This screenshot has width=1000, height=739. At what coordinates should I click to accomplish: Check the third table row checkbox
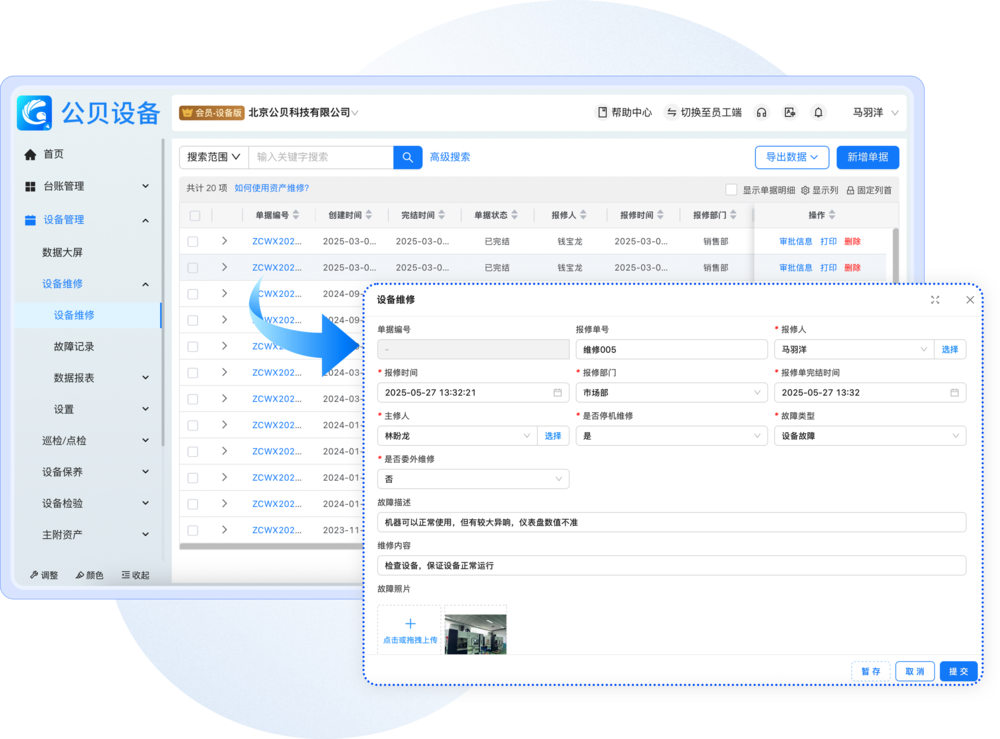193,294
